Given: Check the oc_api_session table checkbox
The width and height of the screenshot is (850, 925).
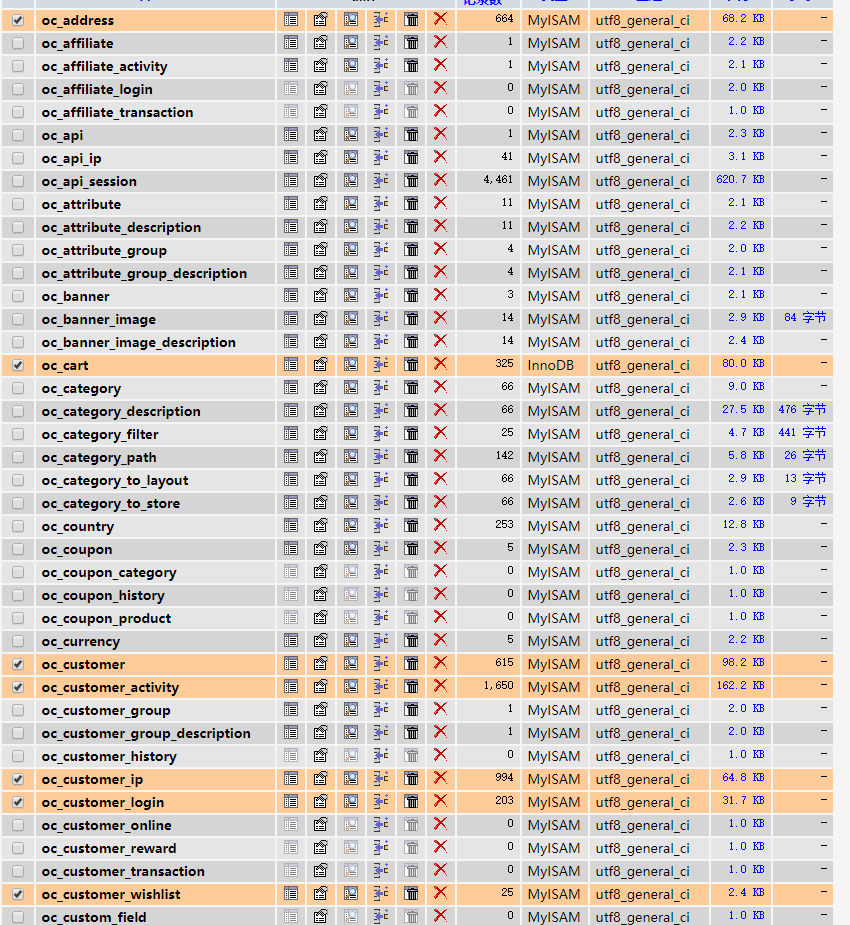Looking at the screenshot, I should (x=18, y=181).
